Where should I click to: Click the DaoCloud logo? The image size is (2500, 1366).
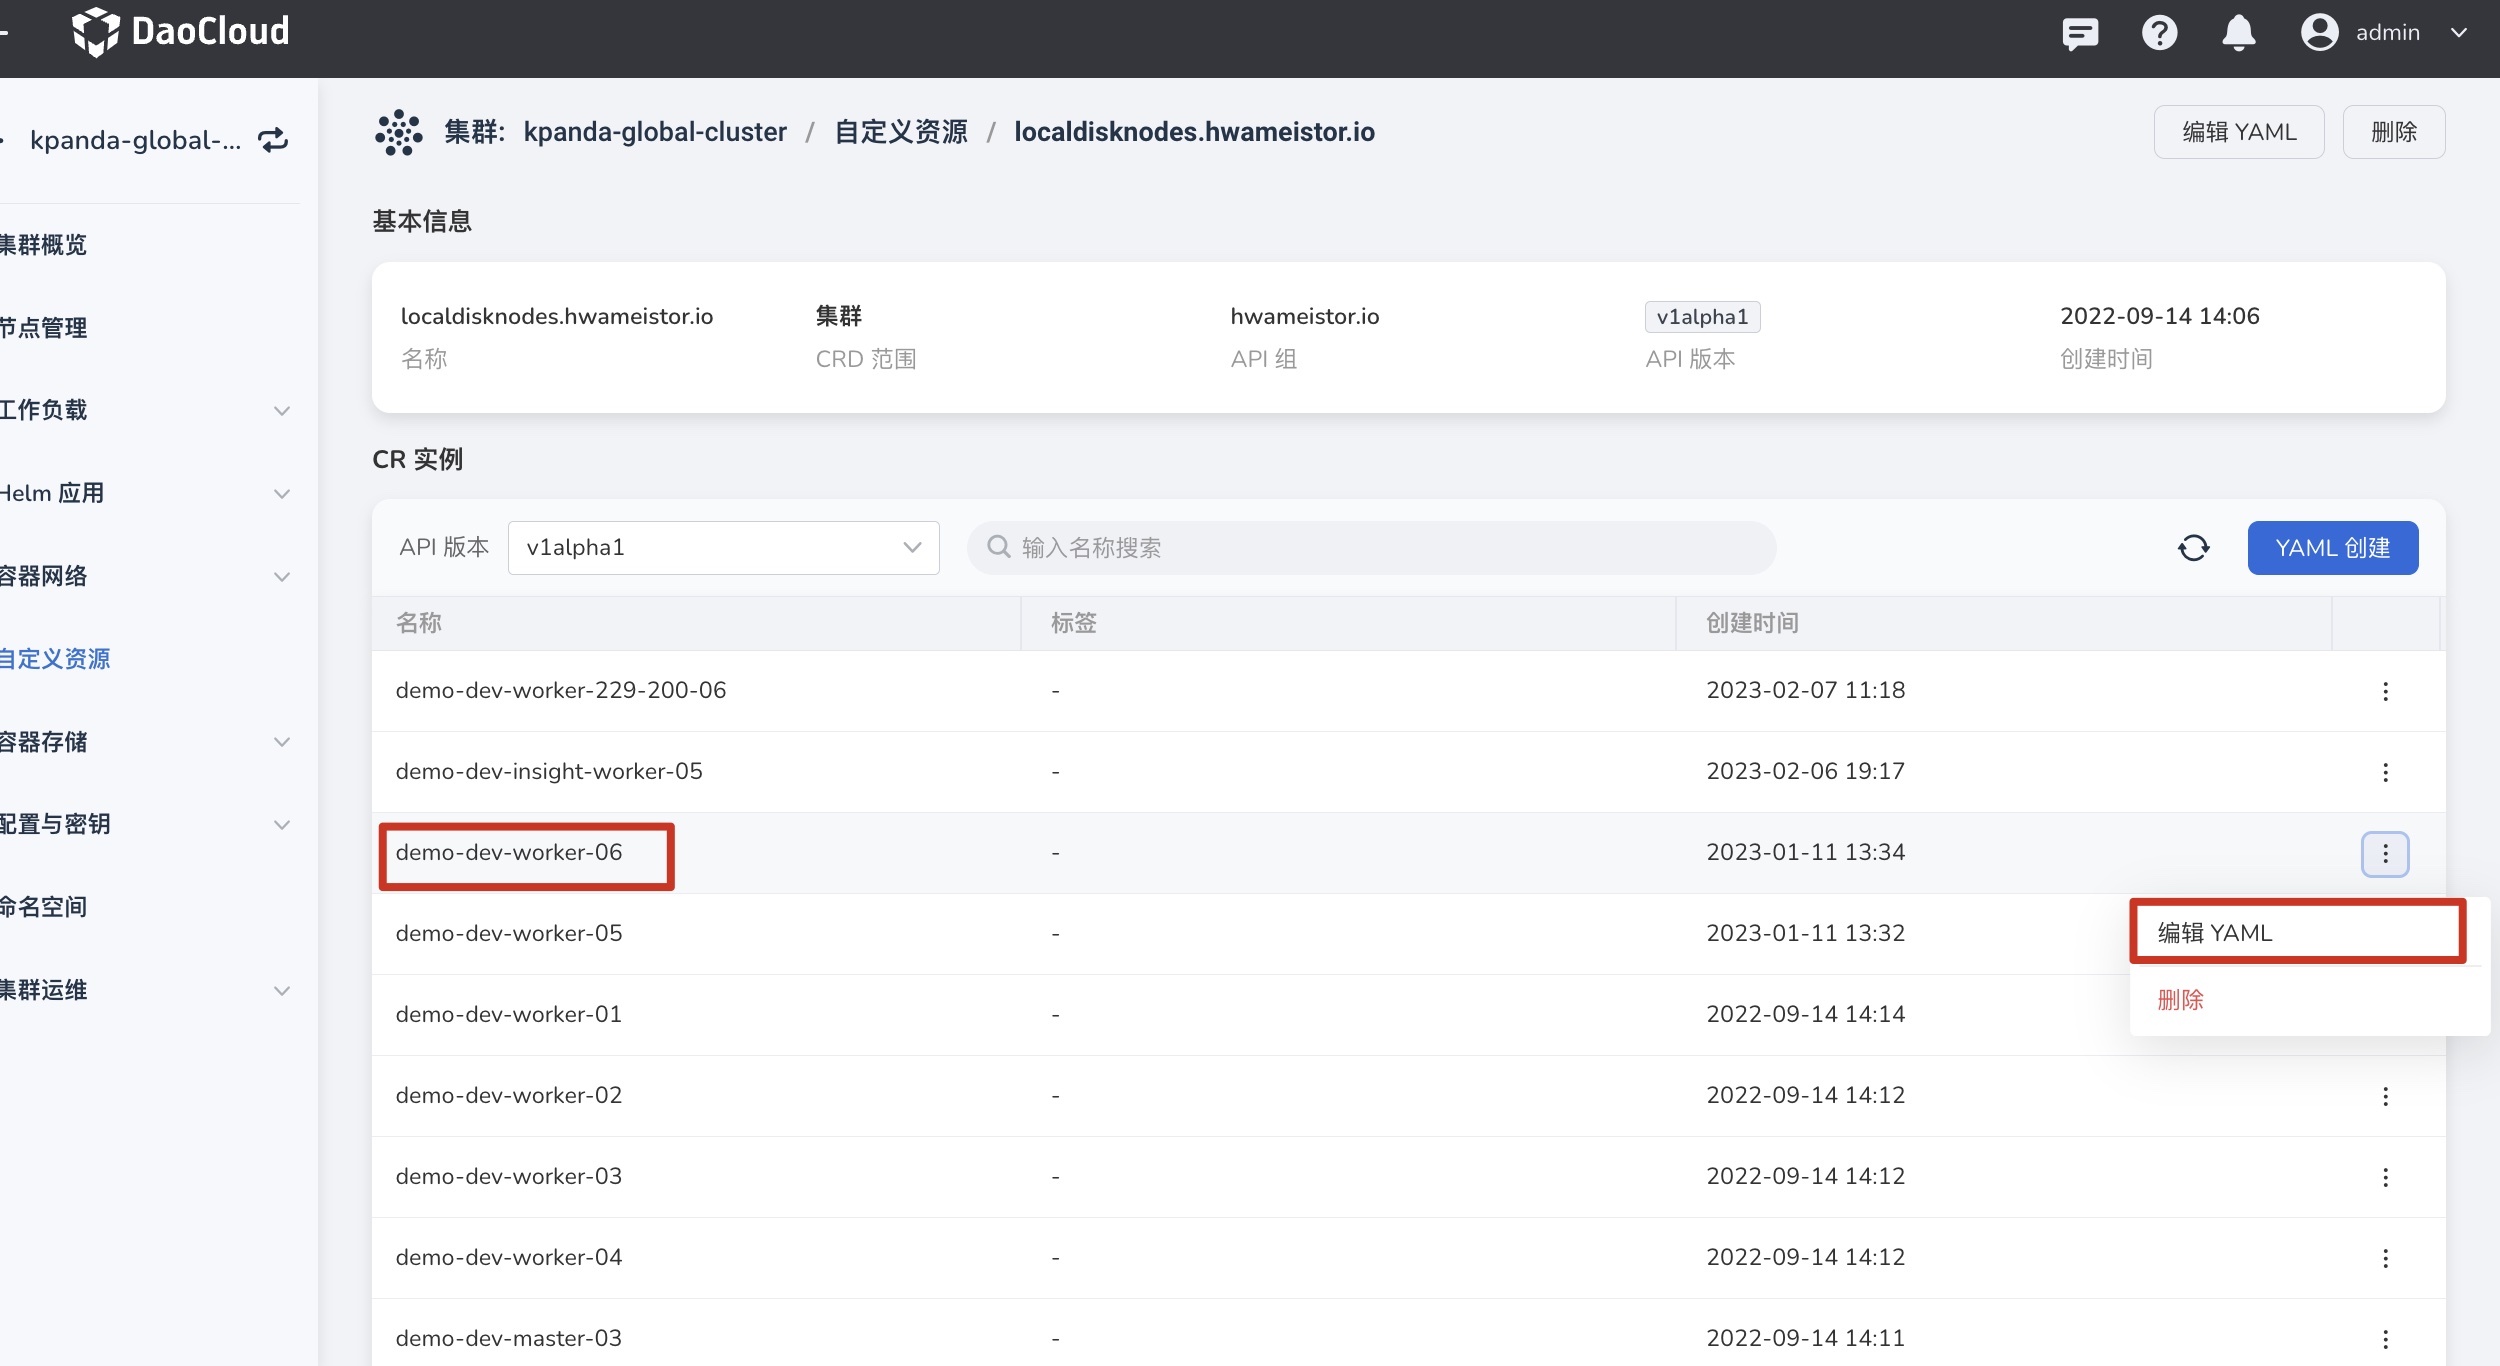click(181, 32)
